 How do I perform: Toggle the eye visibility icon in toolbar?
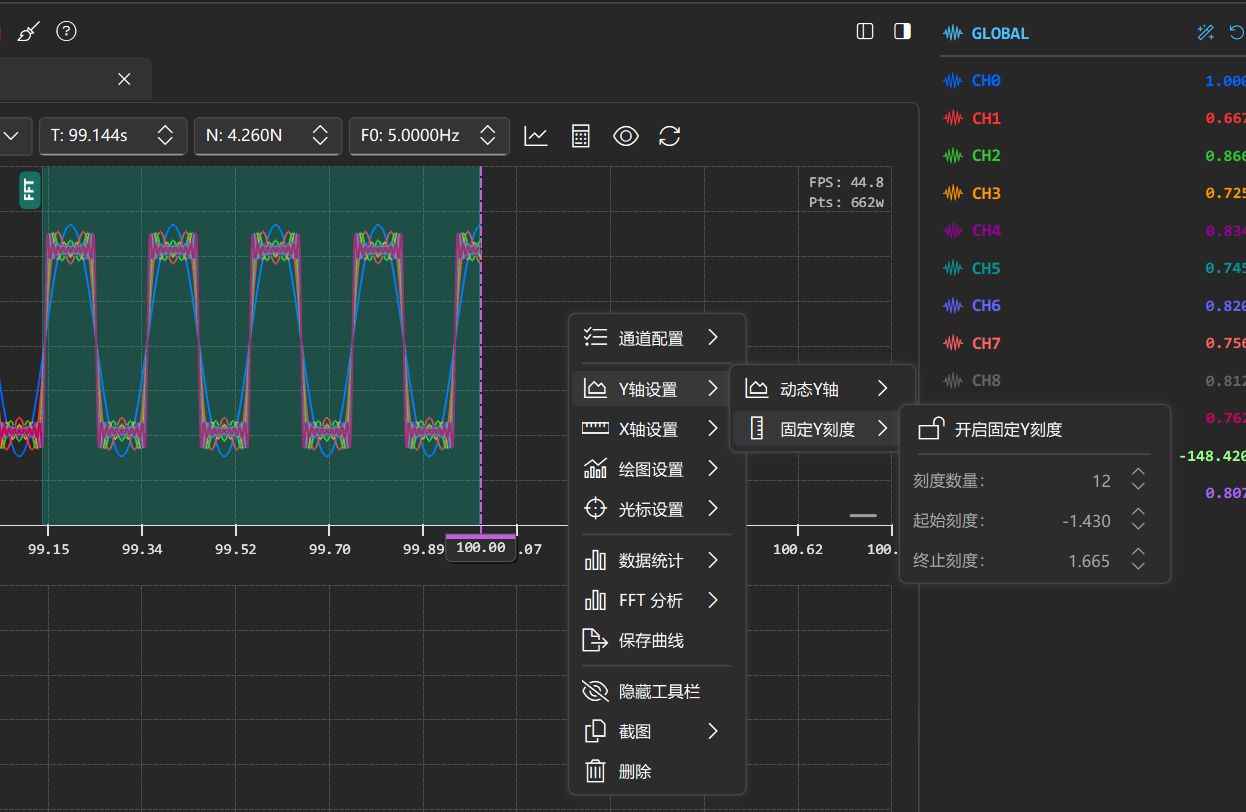click(x=626, y=136)
